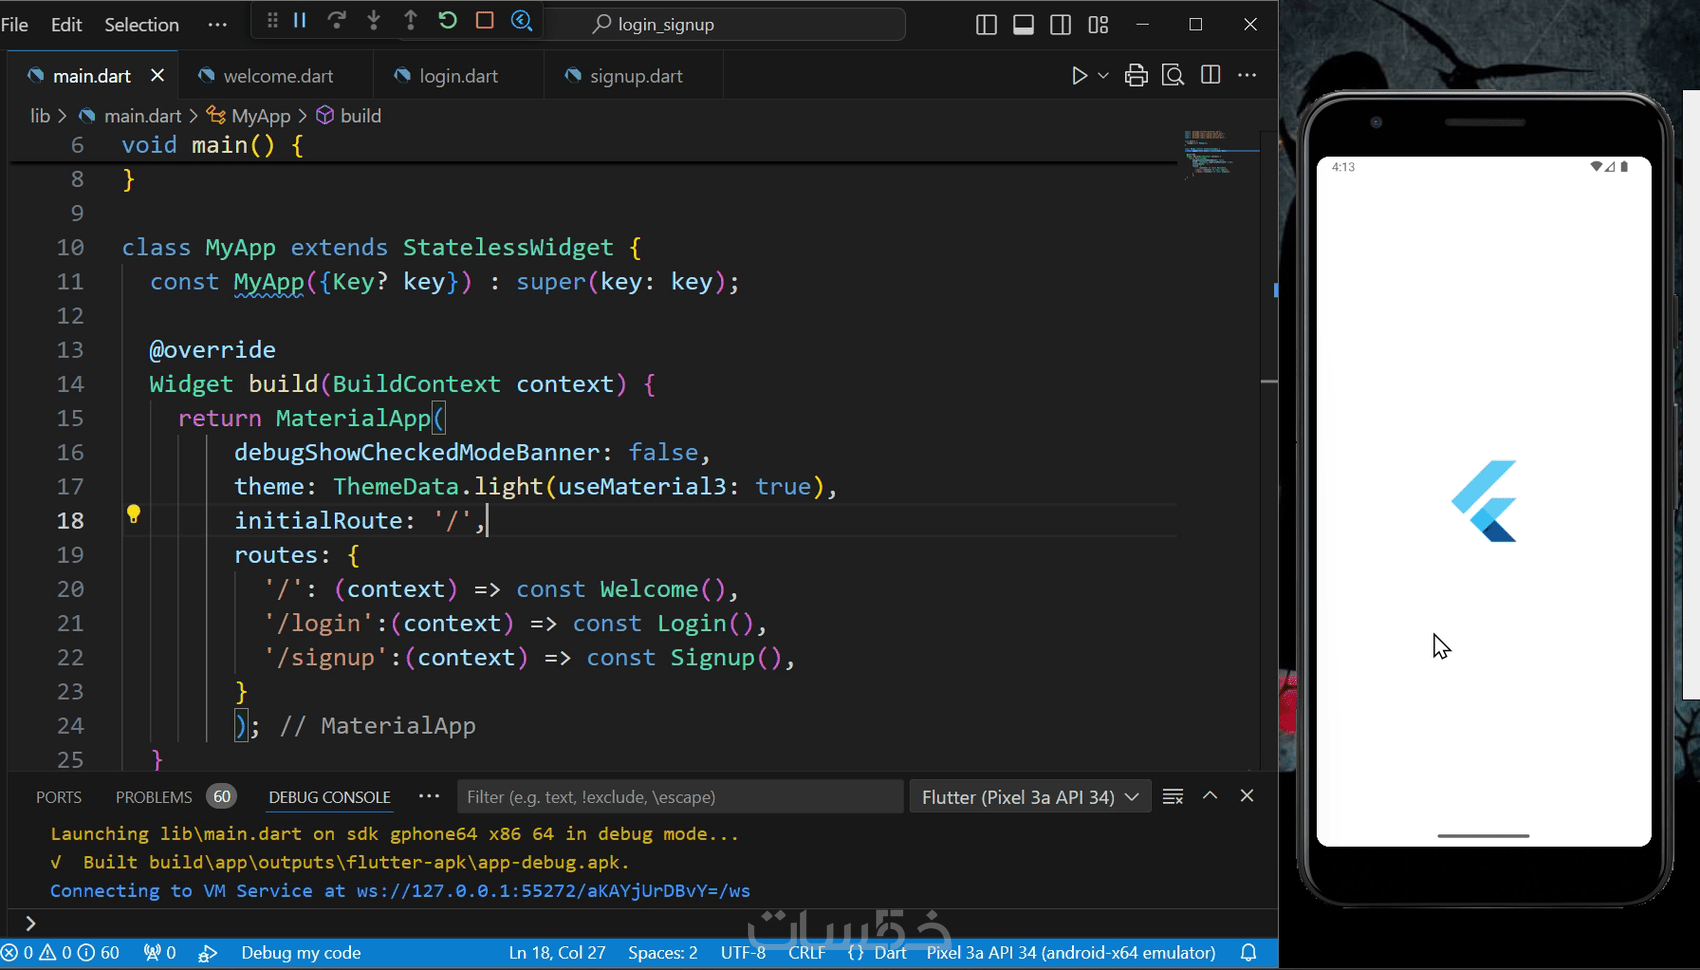Click the debug Step Over icon
The height and width of the screenshot is (970, 1700).
[337, 21]
